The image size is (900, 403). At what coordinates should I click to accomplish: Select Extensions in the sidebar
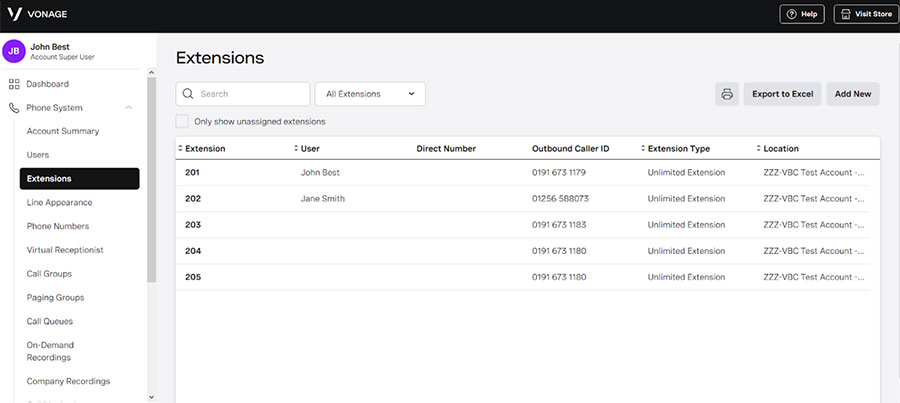[79, 179]
